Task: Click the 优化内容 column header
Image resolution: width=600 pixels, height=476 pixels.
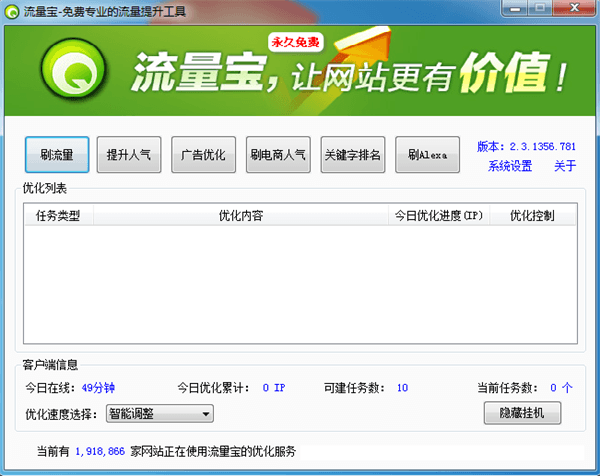Action: coord(240,215)
